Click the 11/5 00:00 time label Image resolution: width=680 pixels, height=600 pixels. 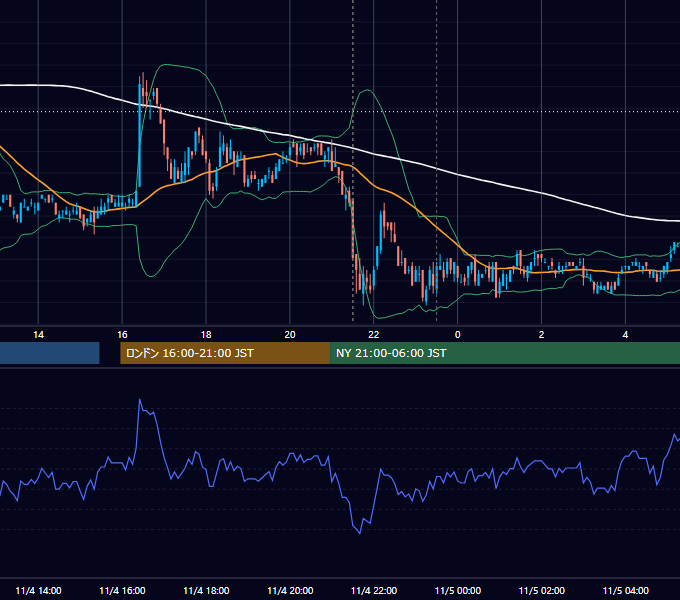click(458, 590)
